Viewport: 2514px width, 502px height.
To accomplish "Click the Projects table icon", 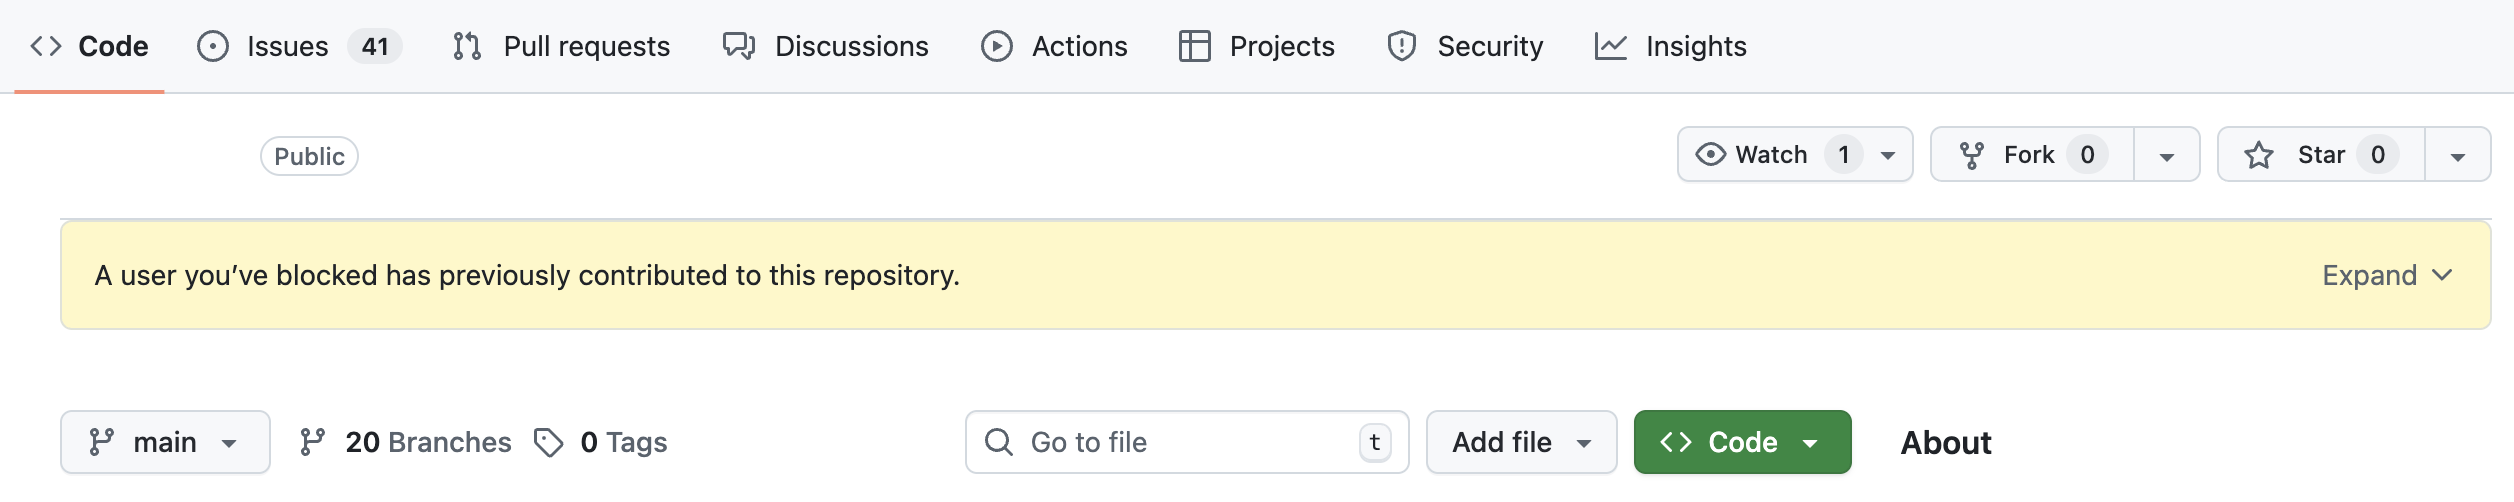I will [1195, 46].
